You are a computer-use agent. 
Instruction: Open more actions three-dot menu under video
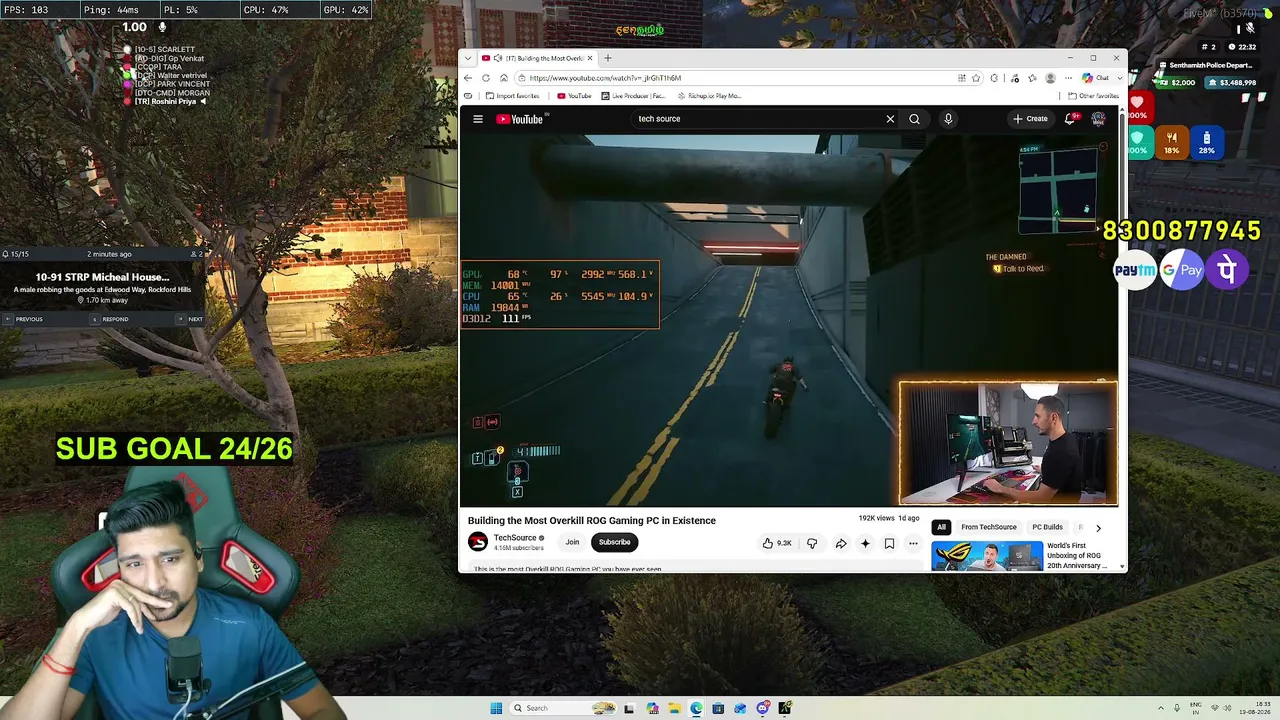tap(913, 543)
